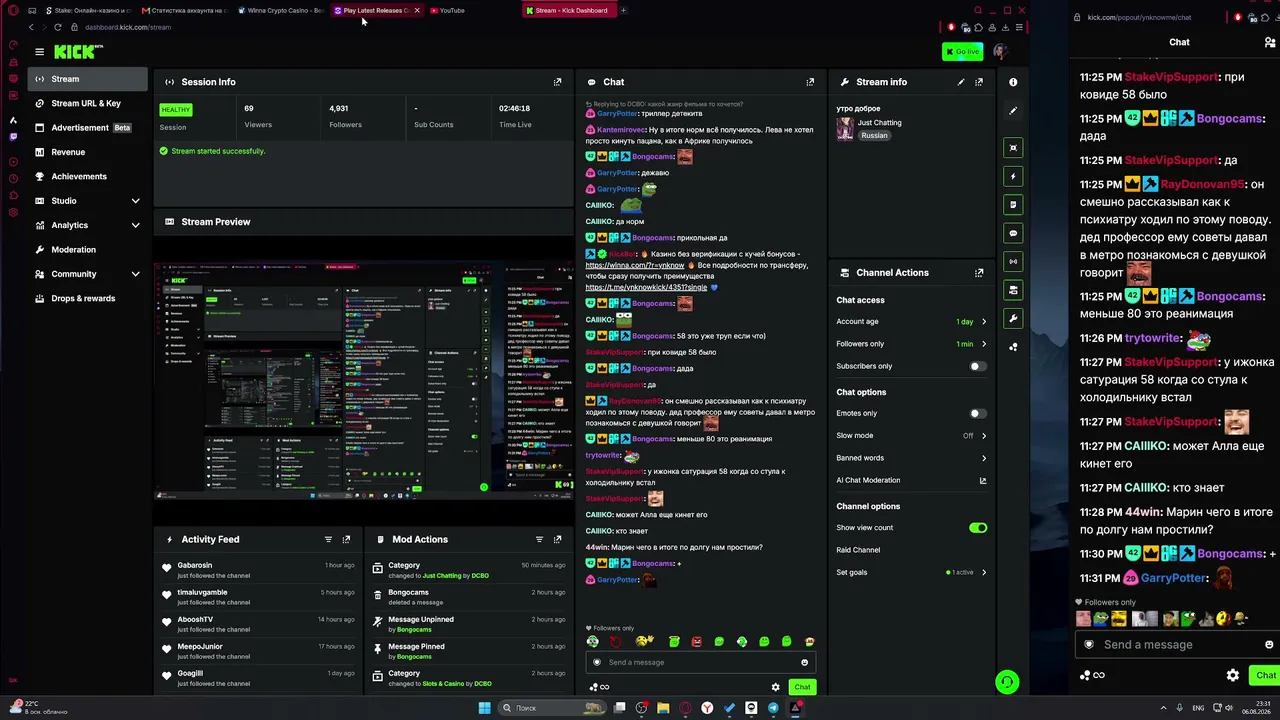
Task: Toggle Emotes only chat mode
Action: click(x=978, y=413)
